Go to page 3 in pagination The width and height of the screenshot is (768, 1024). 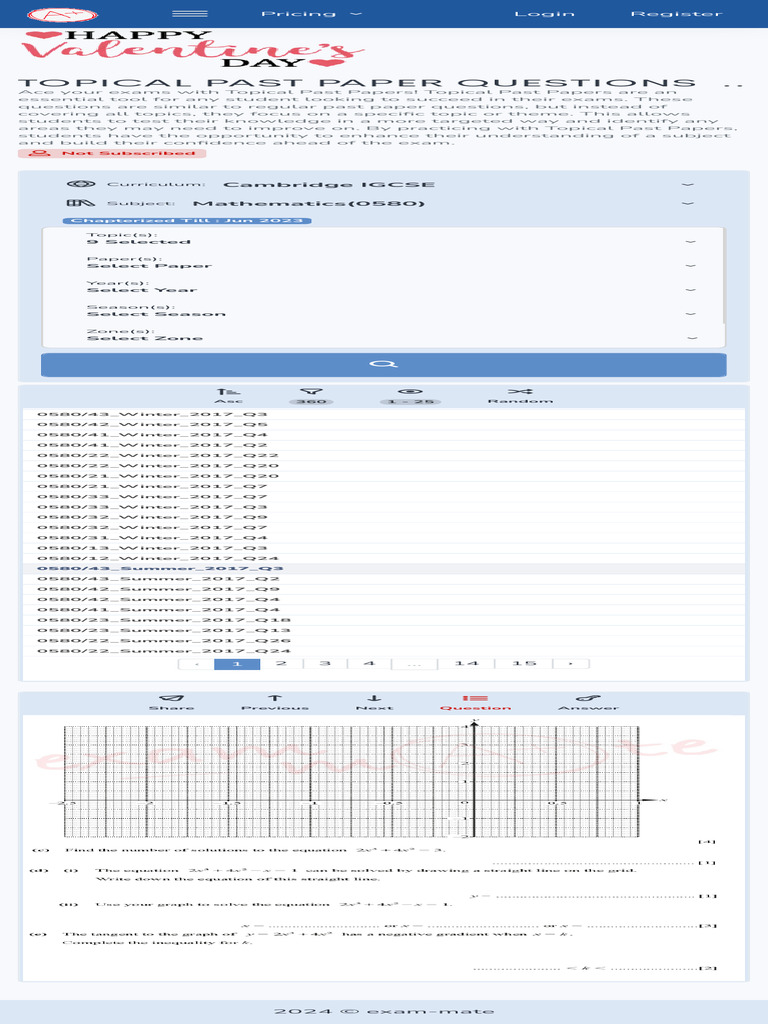[x=325, y=664]
